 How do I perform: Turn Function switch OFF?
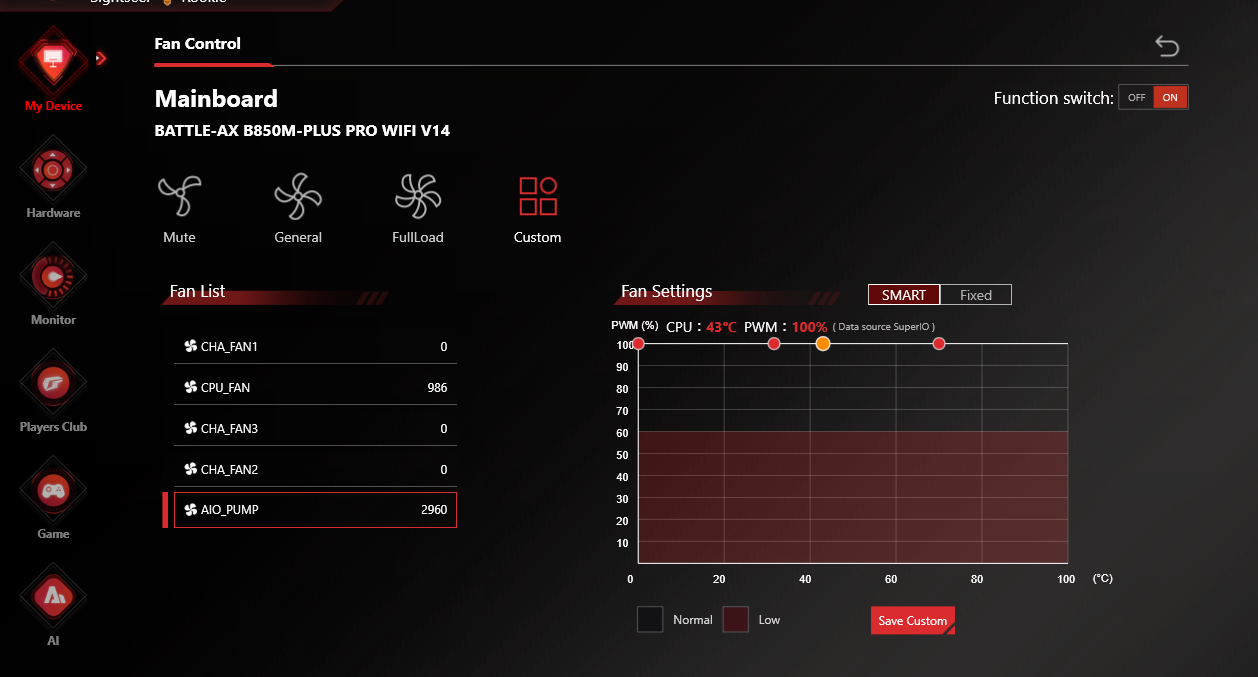(x=1136, y=98)
